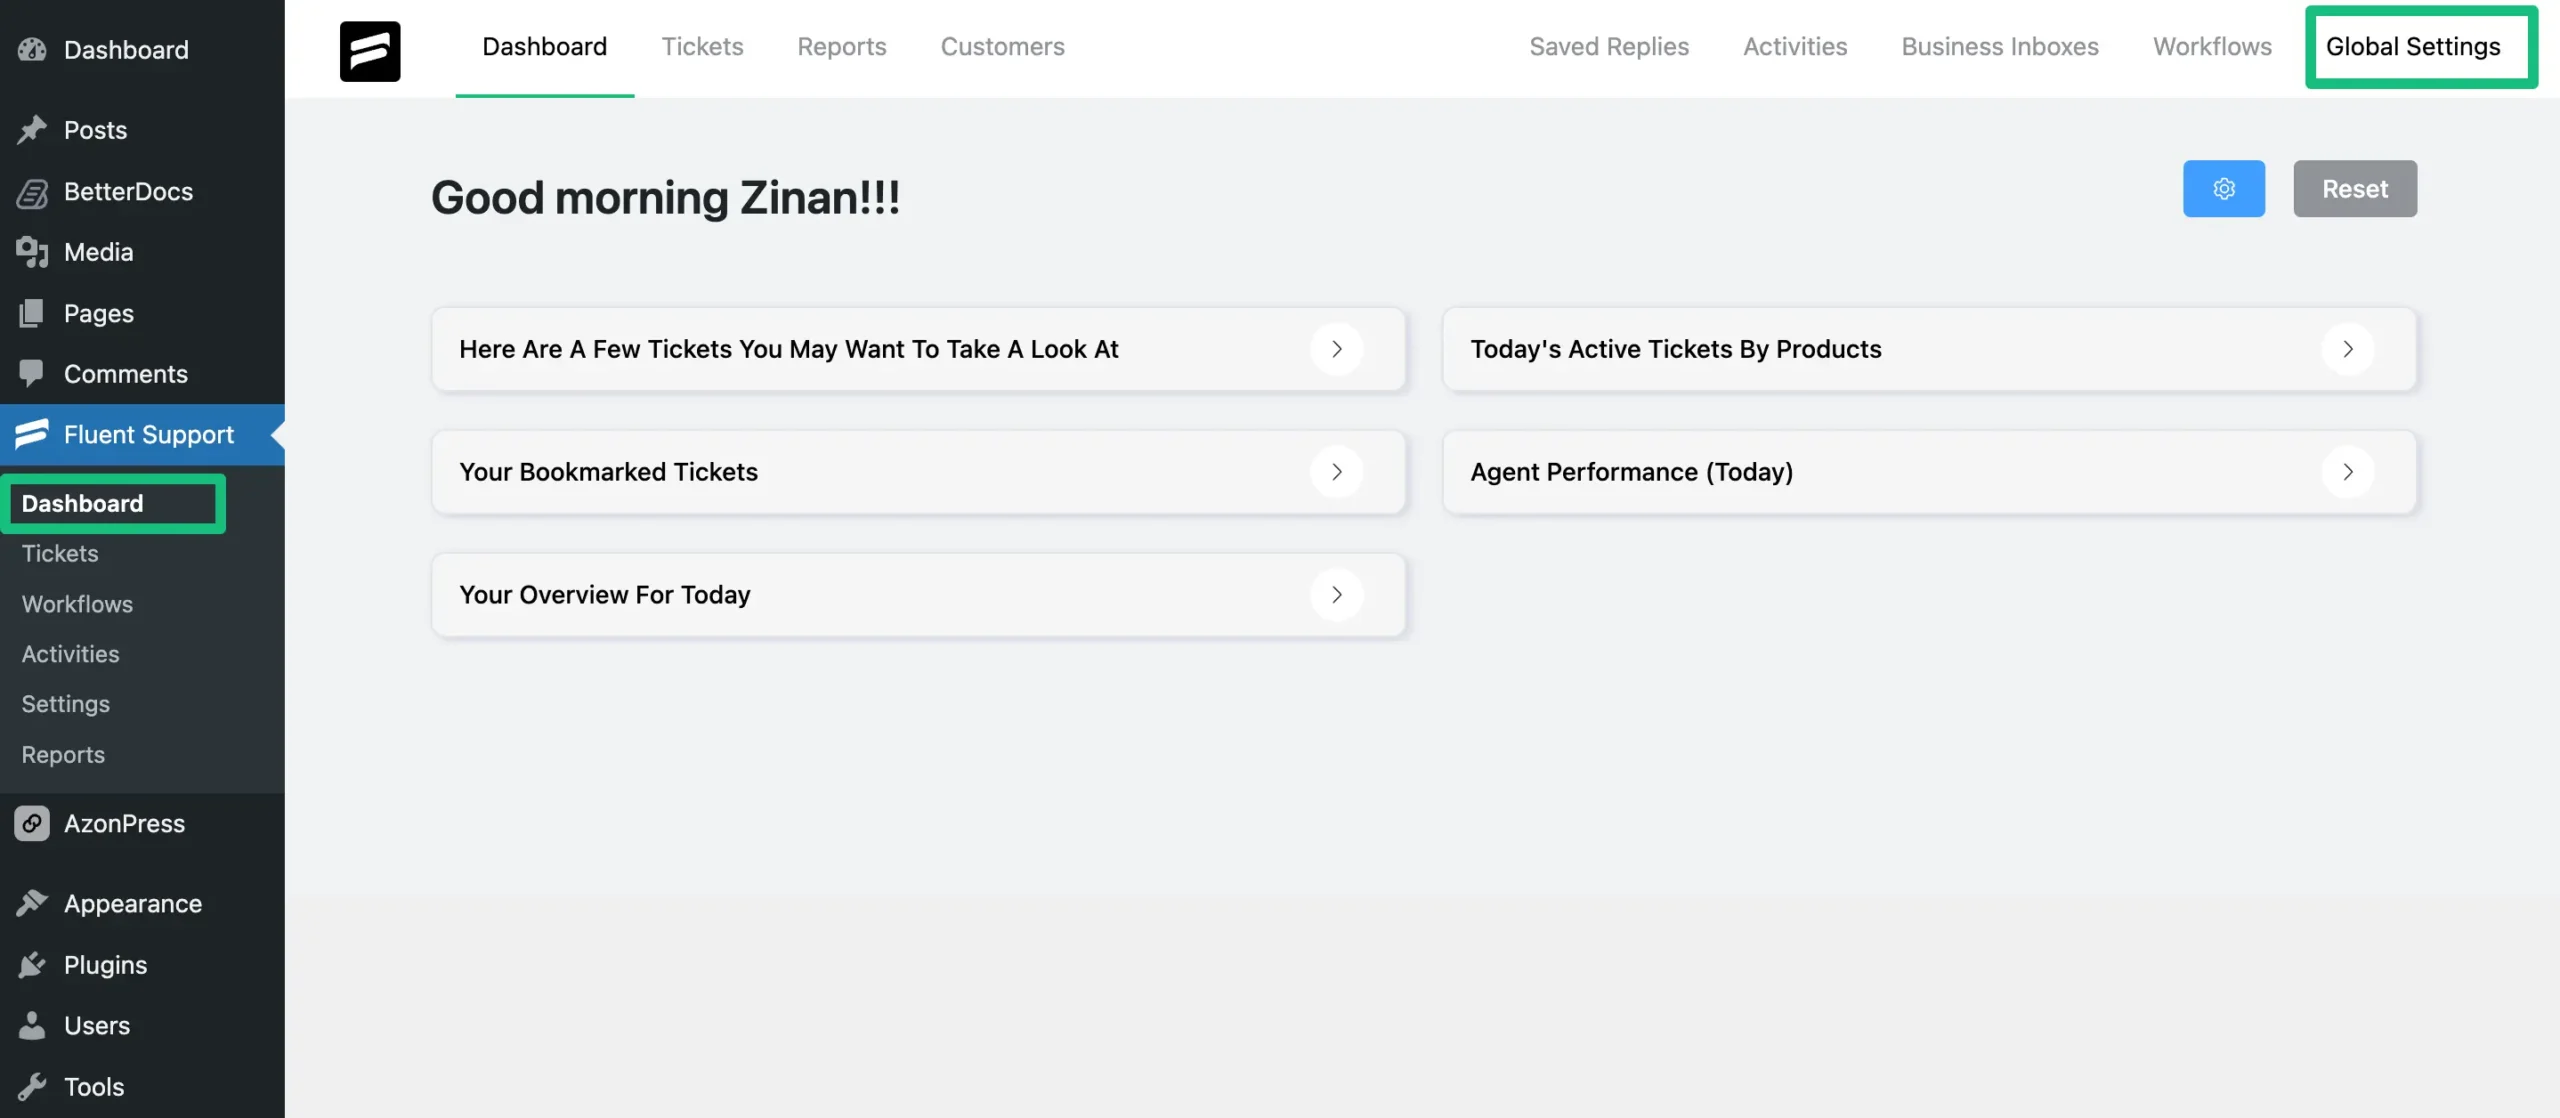Select Activities submenu in sidebar
This screenshot has width=2560, height=1118.
click(70, 654)
